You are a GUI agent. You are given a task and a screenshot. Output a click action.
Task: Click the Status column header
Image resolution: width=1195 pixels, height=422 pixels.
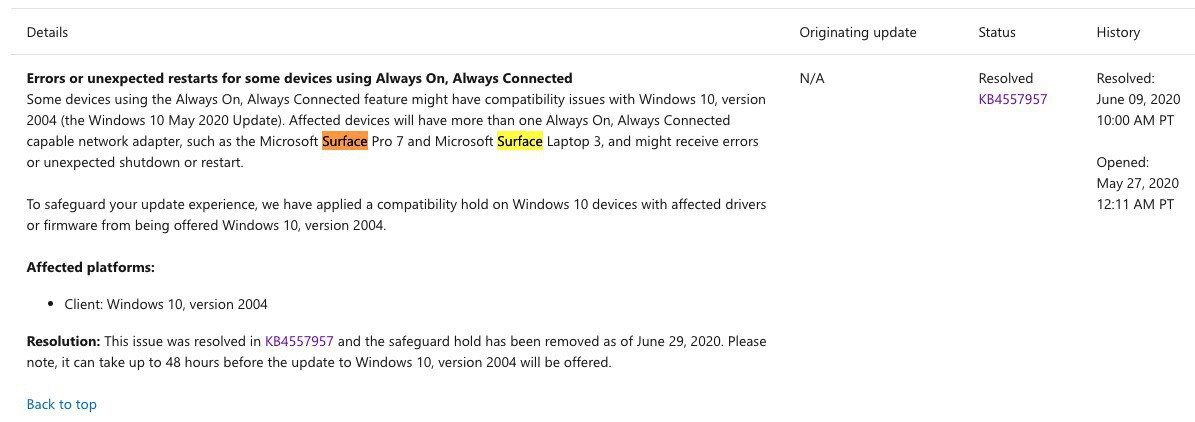[x=996, y=32]
